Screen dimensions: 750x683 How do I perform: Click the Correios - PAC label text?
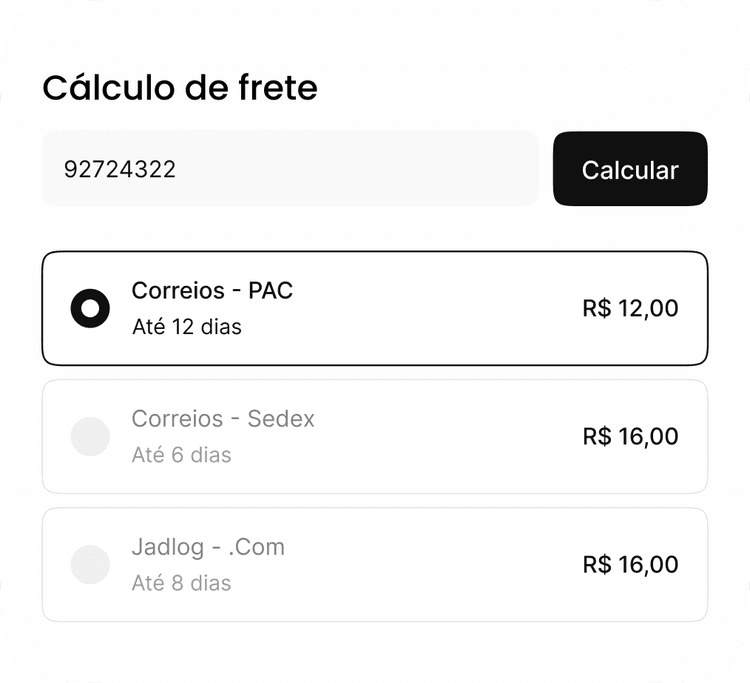pyautogui.click(x=212, y=291)
